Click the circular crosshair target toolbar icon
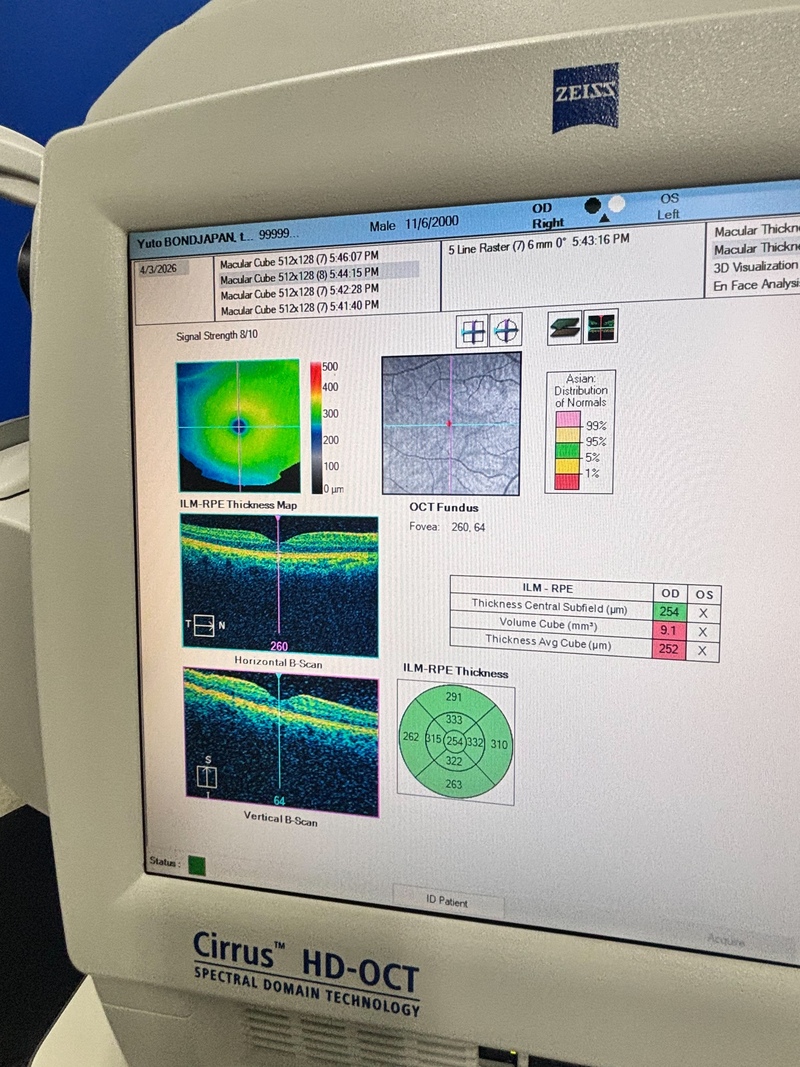 coord(506,330)
